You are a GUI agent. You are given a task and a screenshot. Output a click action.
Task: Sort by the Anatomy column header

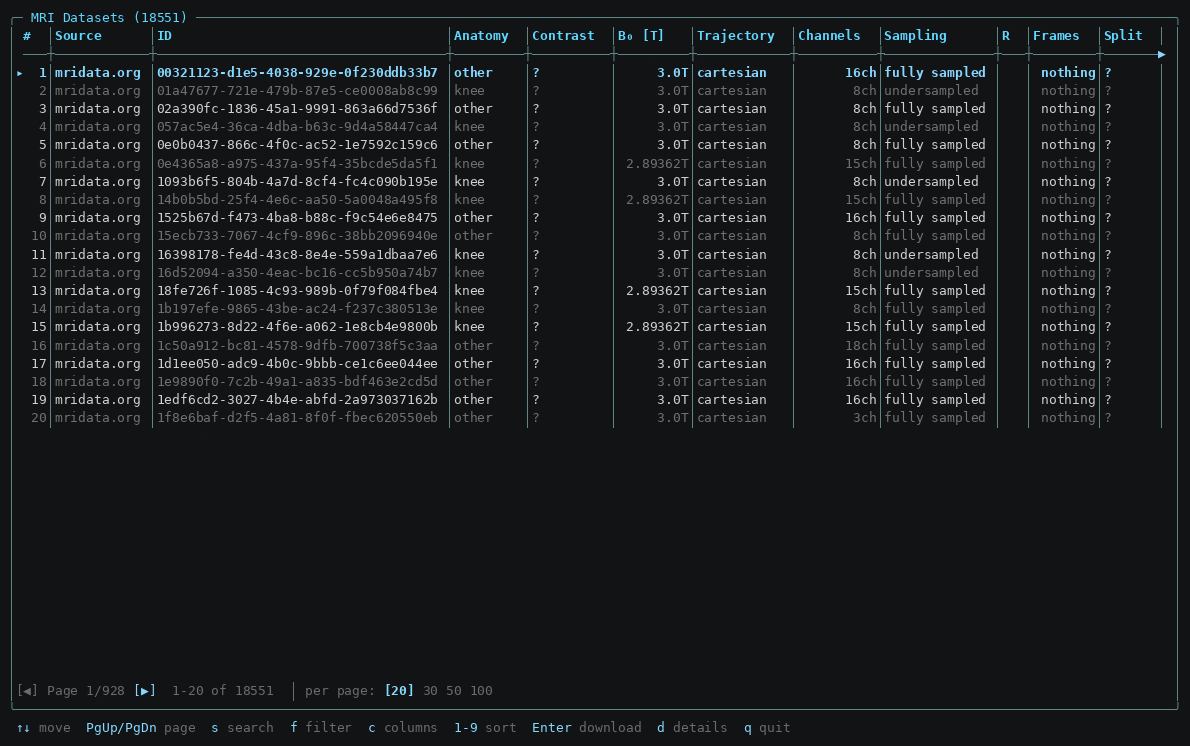[481, 36]
